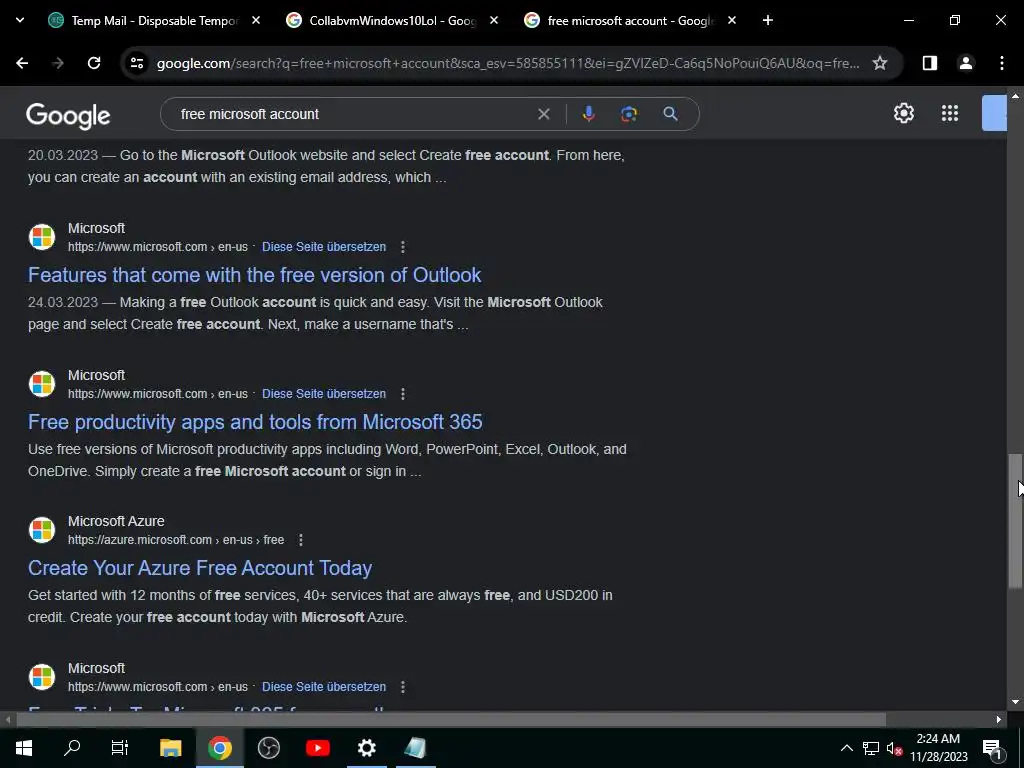Translate the Outlook features result page

point(324,247)
